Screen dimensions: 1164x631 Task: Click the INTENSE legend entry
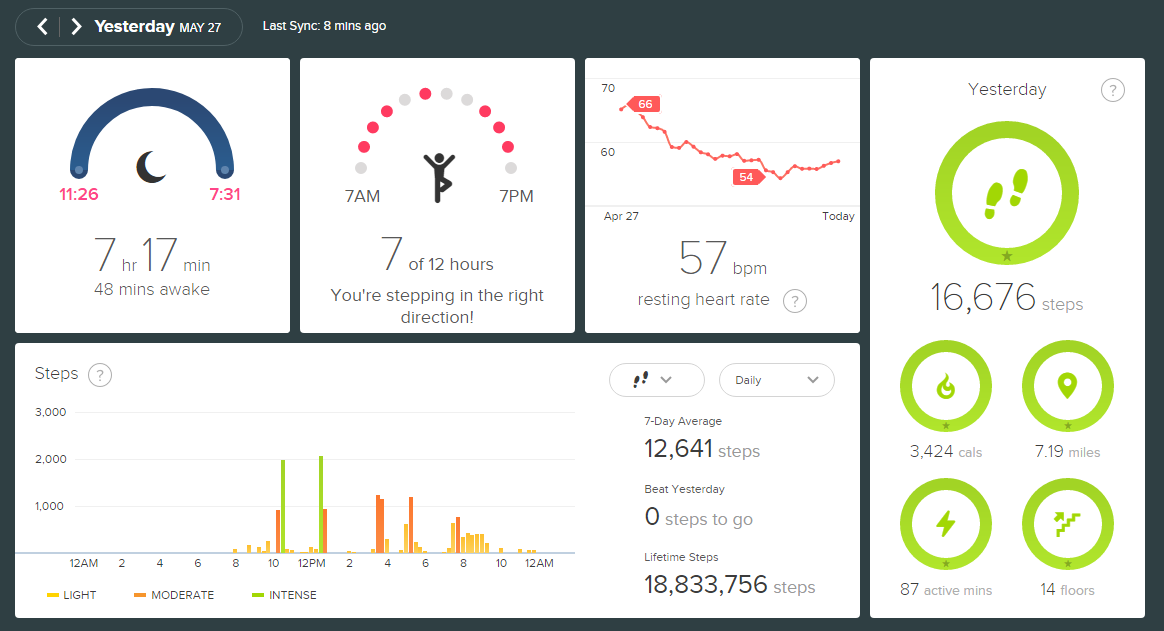[x=284, y=595]
